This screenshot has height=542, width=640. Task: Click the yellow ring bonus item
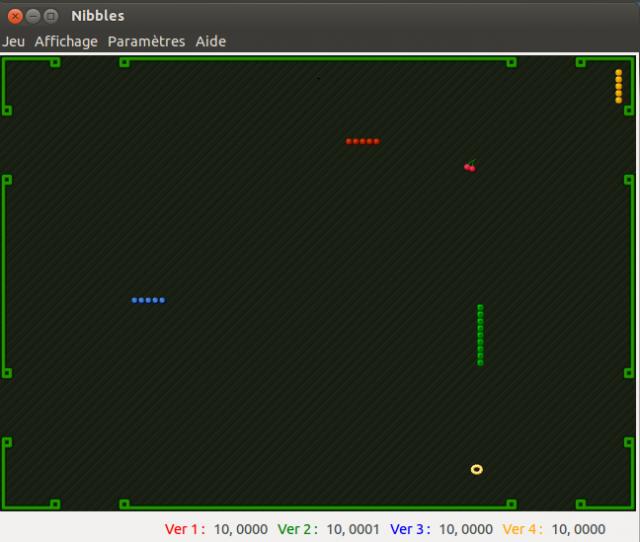click(x=477, y=469)
